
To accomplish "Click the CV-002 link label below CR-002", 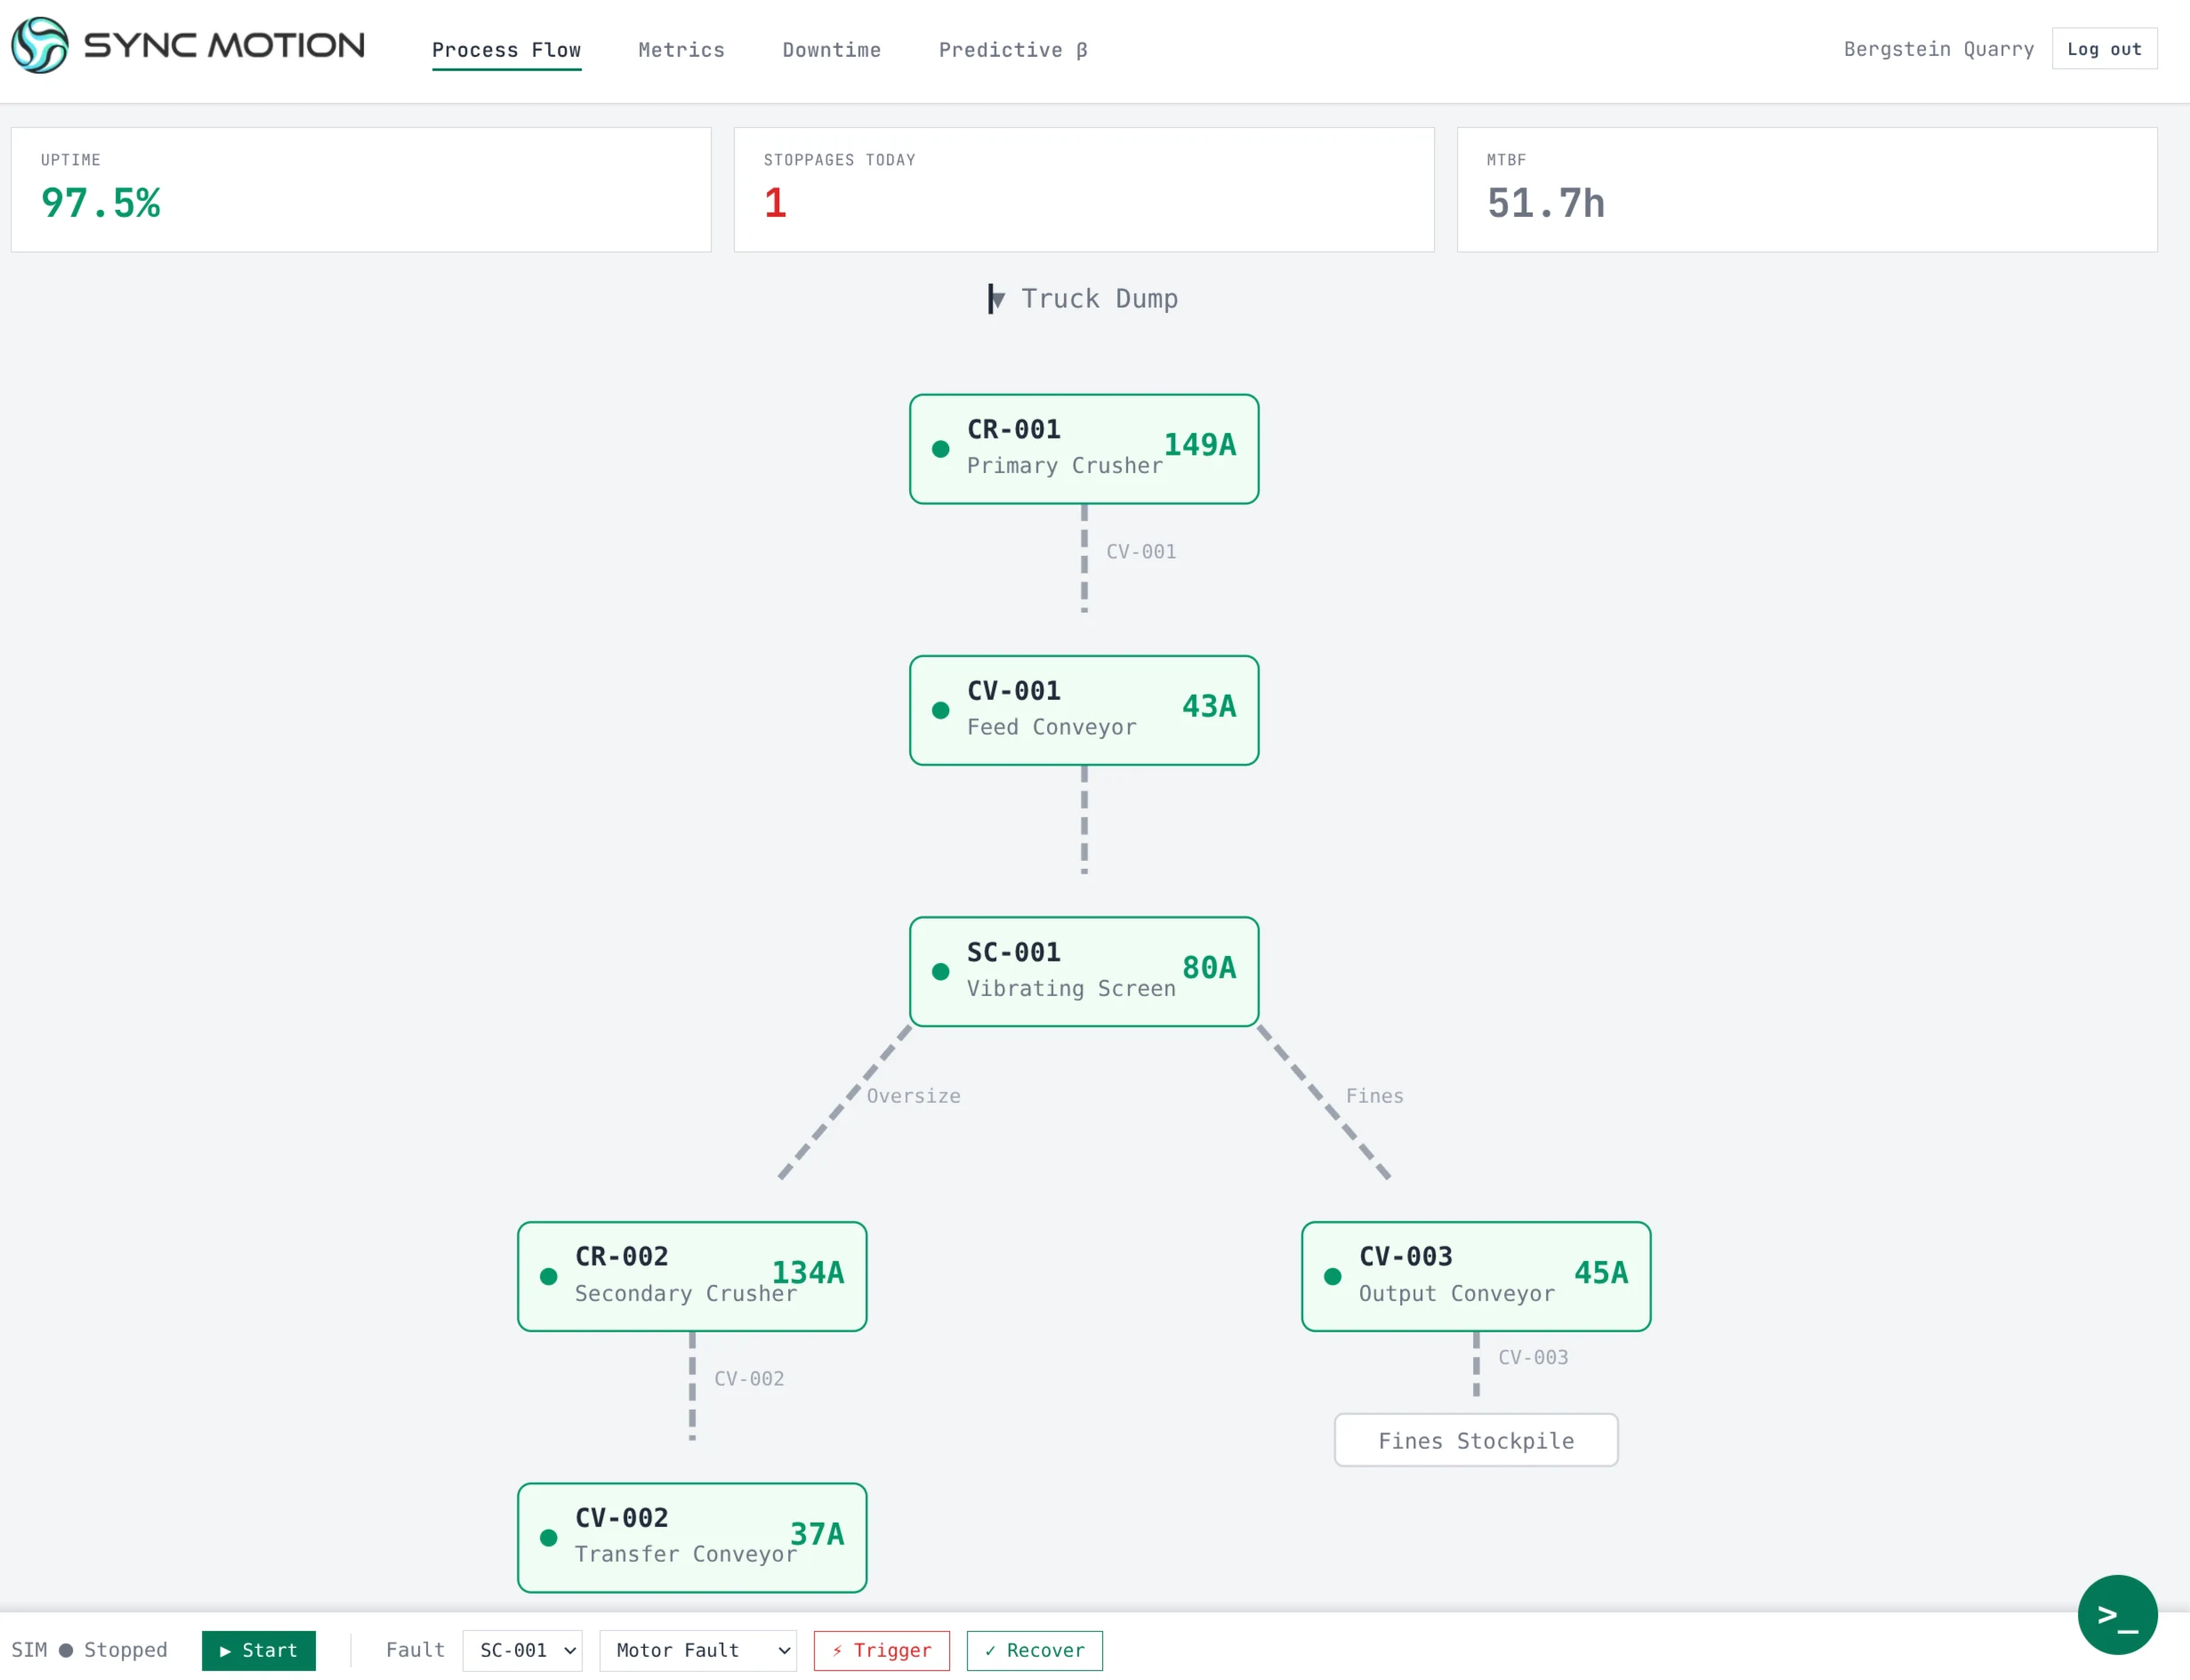I will pyautogui.click(x=748, y=1379).
